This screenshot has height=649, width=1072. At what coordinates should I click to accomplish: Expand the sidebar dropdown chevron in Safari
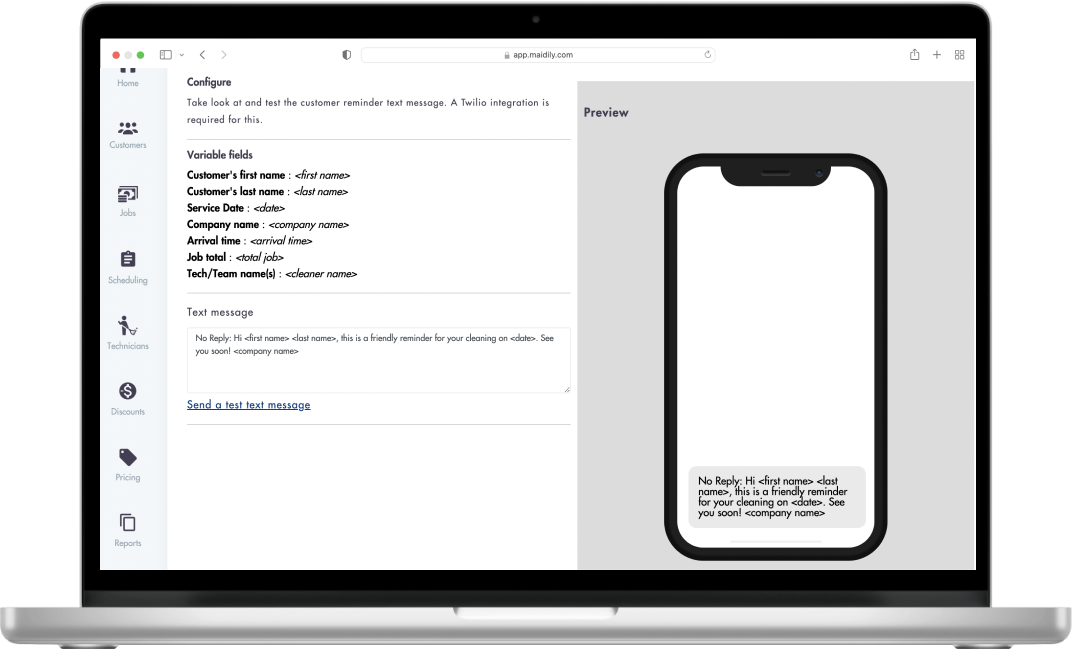pyautogui.click(x=181, y=55)
